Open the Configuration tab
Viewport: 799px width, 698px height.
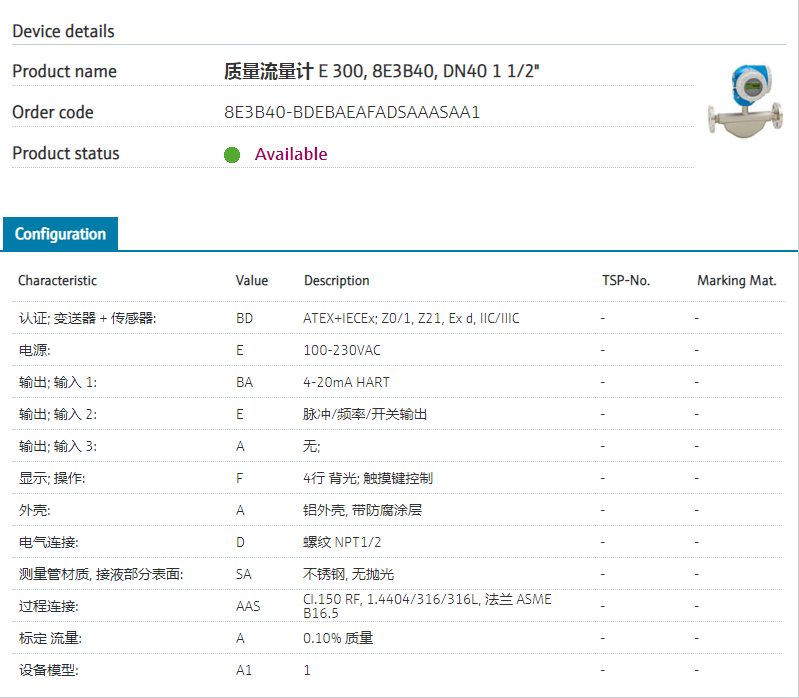click(x=60, y=234)
